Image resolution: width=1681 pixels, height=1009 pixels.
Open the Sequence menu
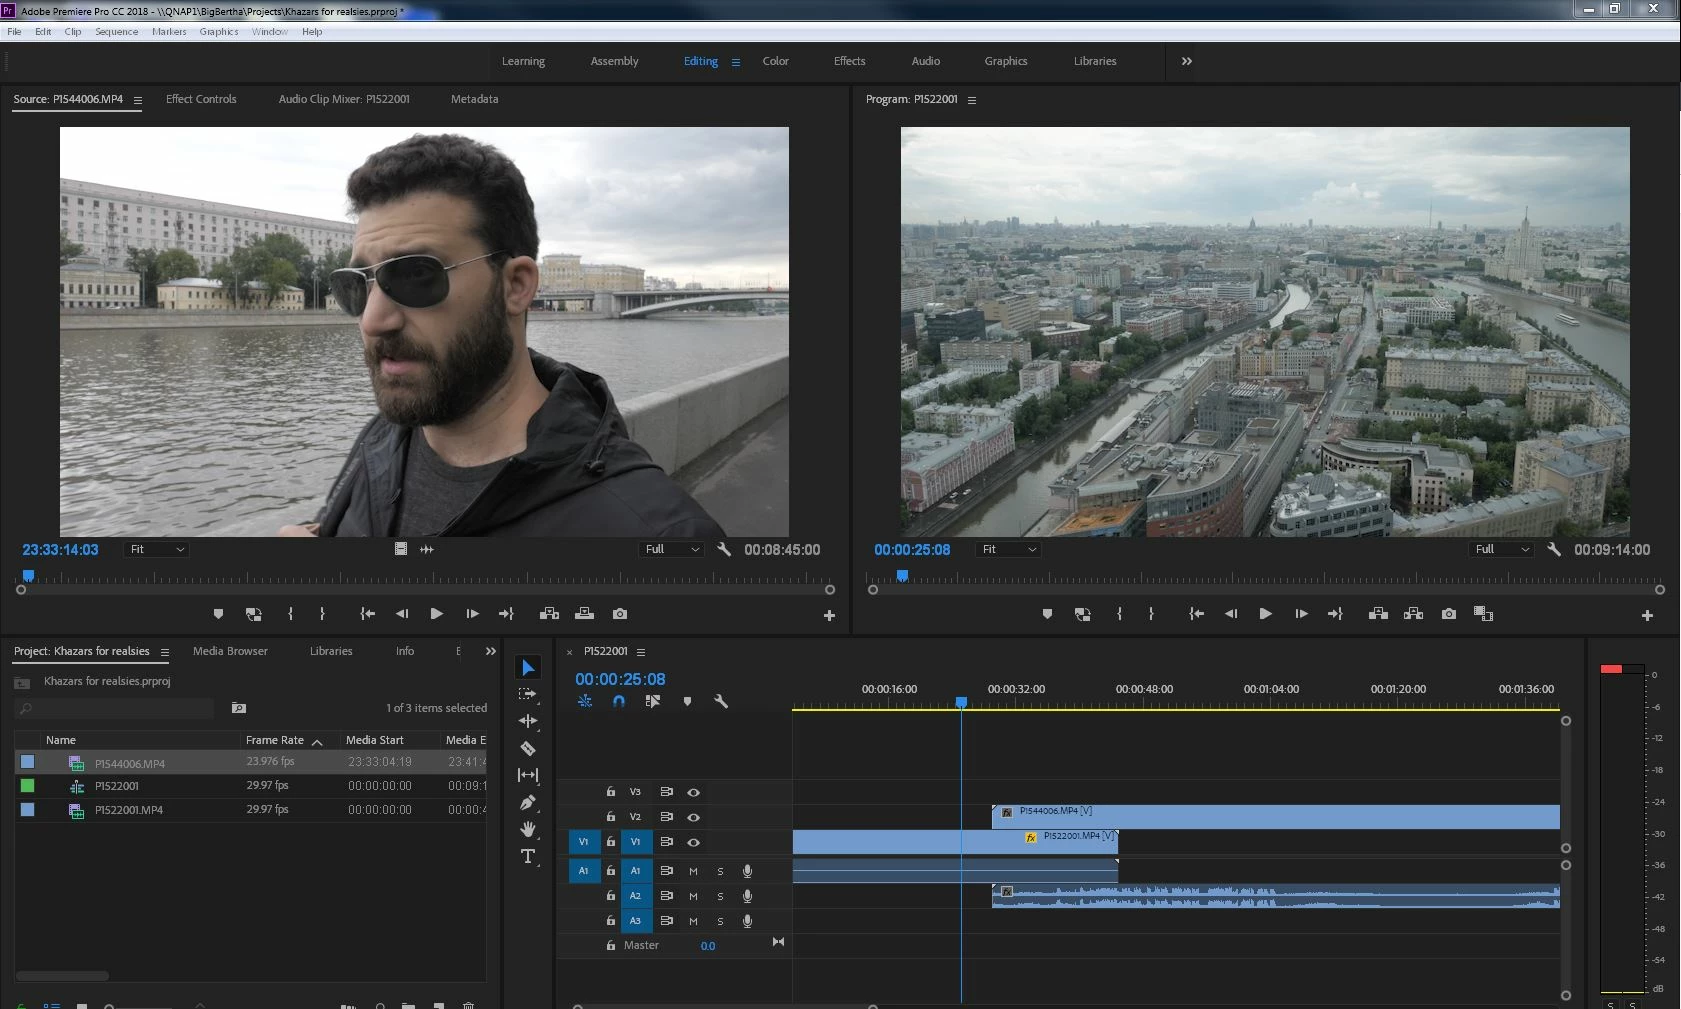(116, 32)
